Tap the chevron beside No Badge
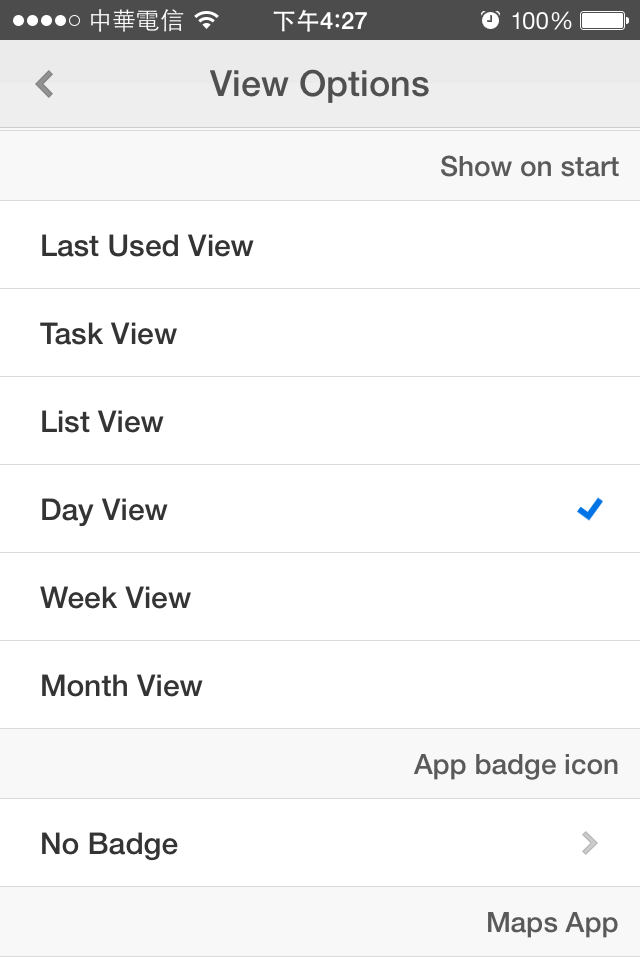This screenshot has width=640, height=960. pyautogui.click(x=590, y=844)
